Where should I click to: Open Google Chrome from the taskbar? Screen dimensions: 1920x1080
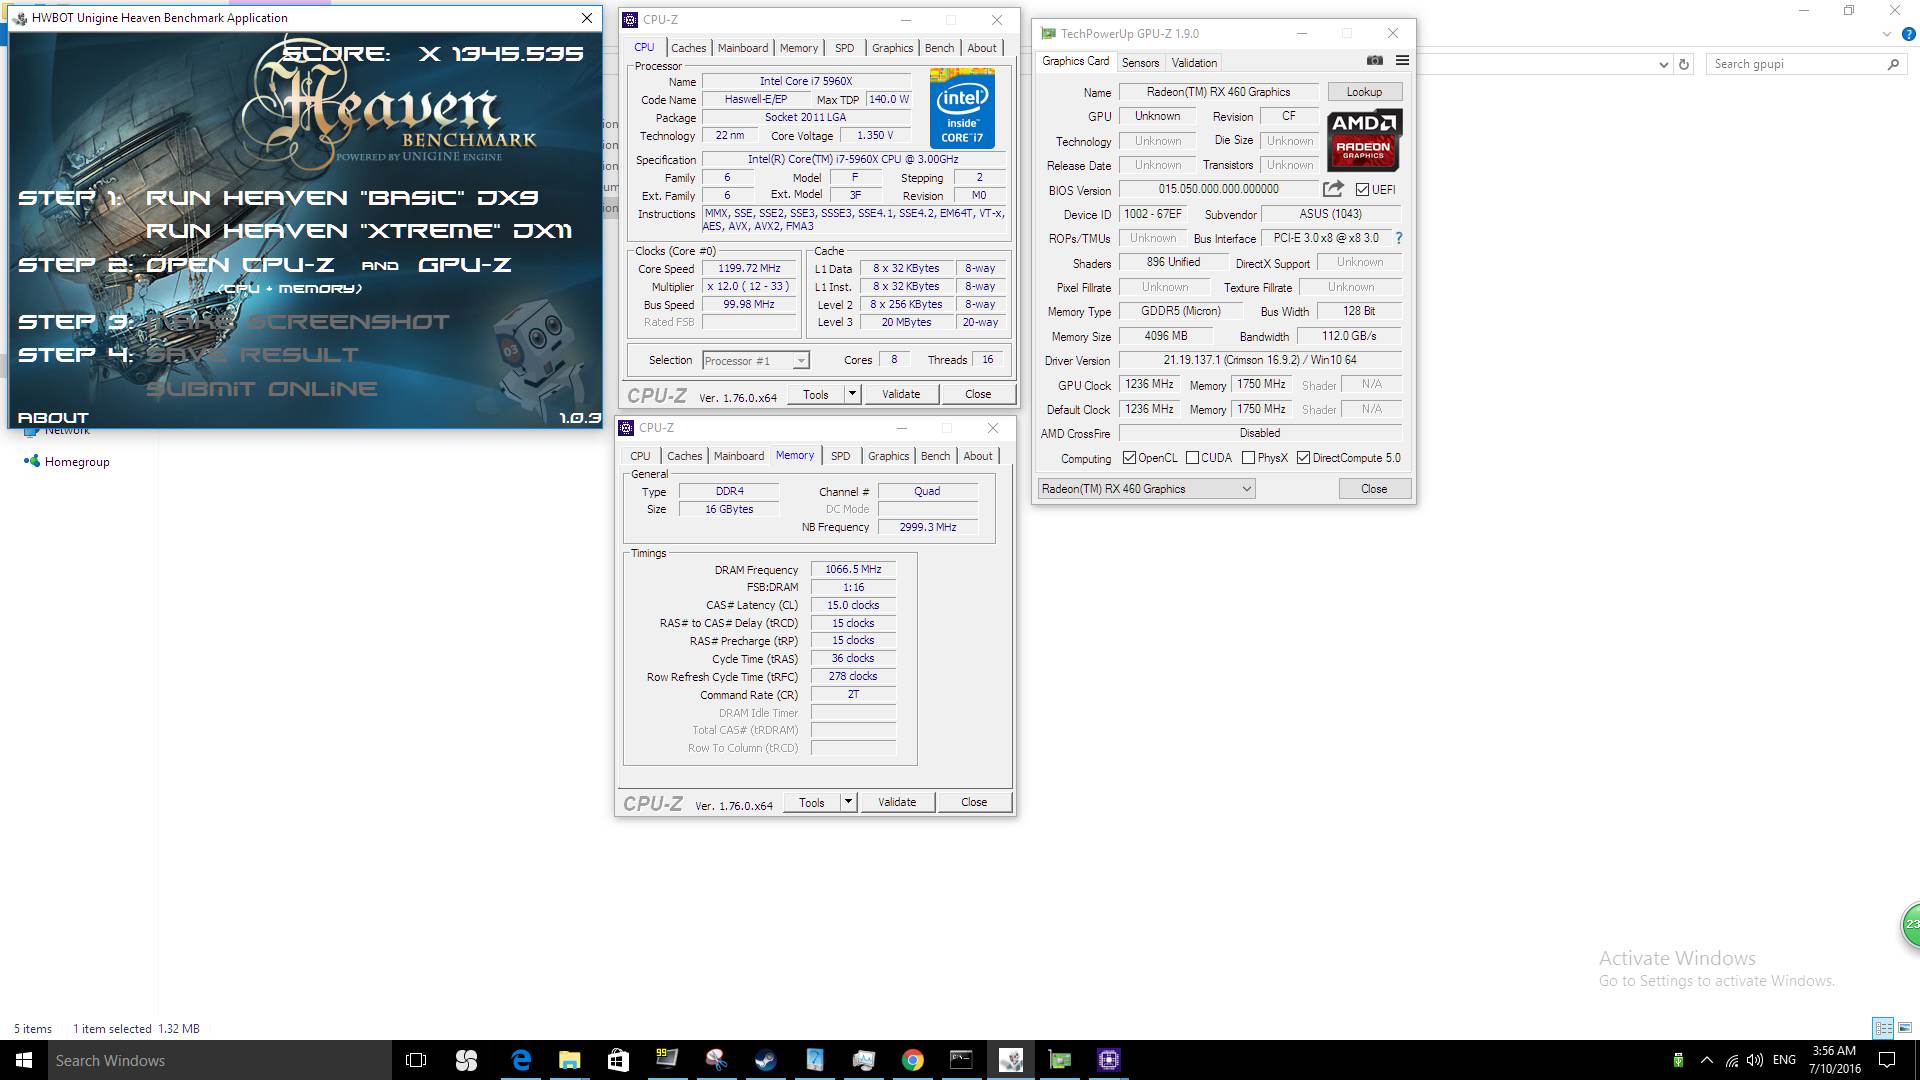pos(912,1060)
